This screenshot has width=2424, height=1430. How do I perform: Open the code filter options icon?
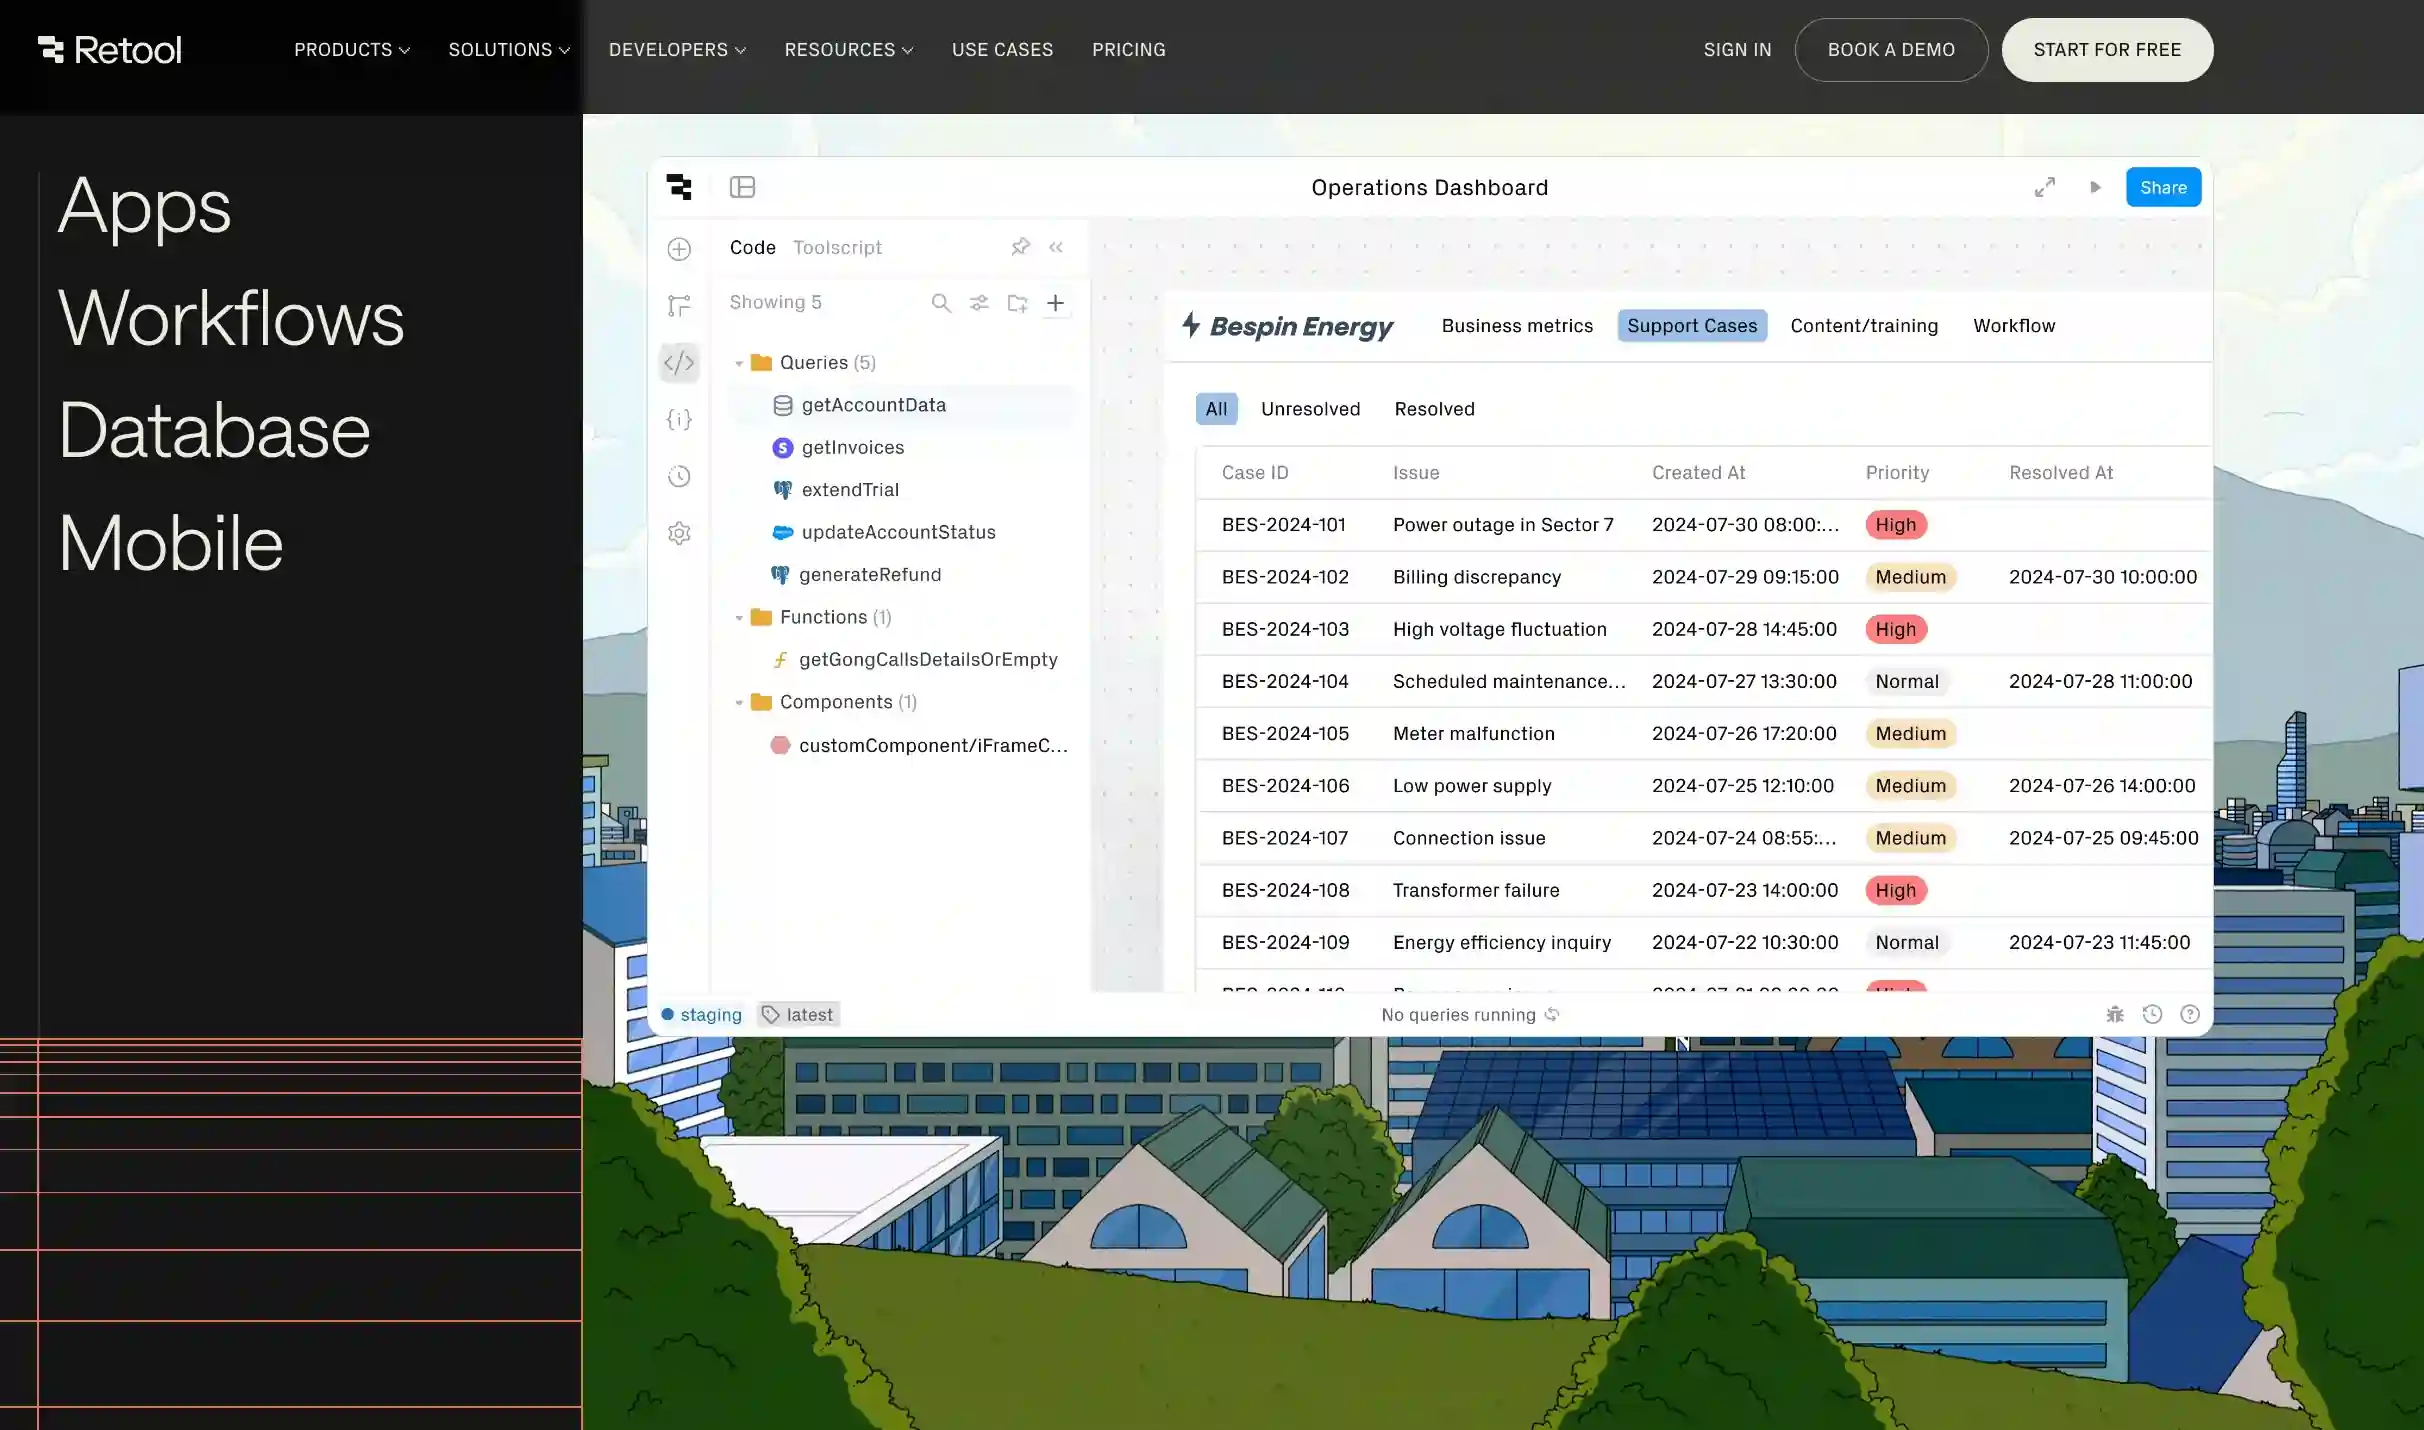click(x=979, y=303)
